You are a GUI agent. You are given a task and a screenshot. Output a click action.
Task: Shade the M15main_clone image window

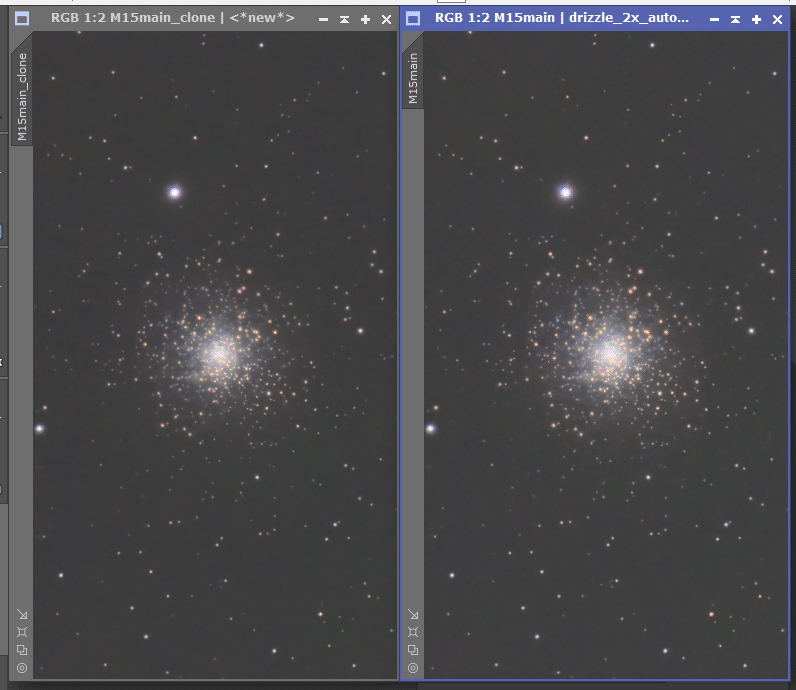344,20
